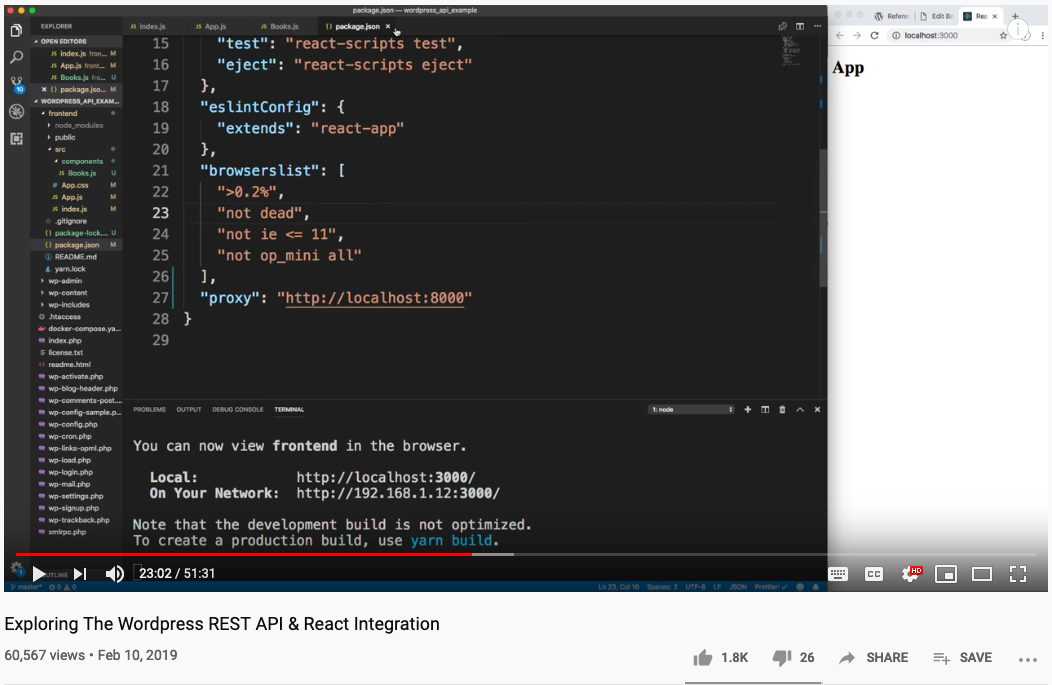Toggle closed captions CC button
The height and width of the screenshot is (685, 1052).
pos(874,574)
